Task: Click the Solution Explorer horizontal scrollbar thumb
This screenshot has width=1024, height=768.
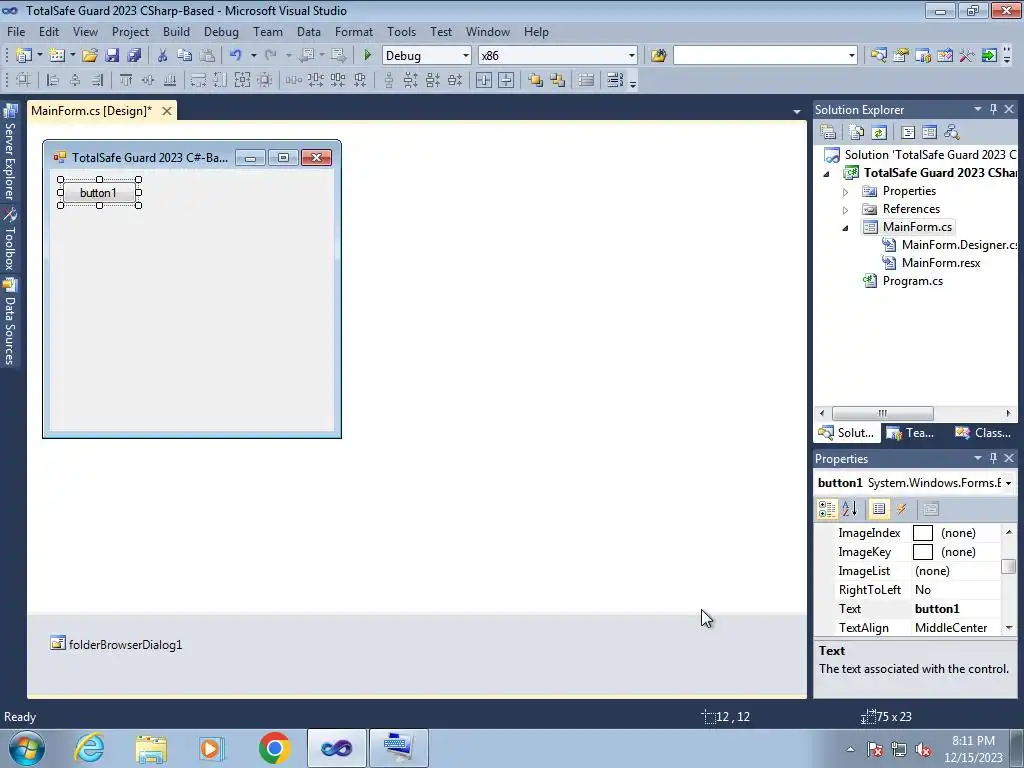Action: tap(882, 413)
